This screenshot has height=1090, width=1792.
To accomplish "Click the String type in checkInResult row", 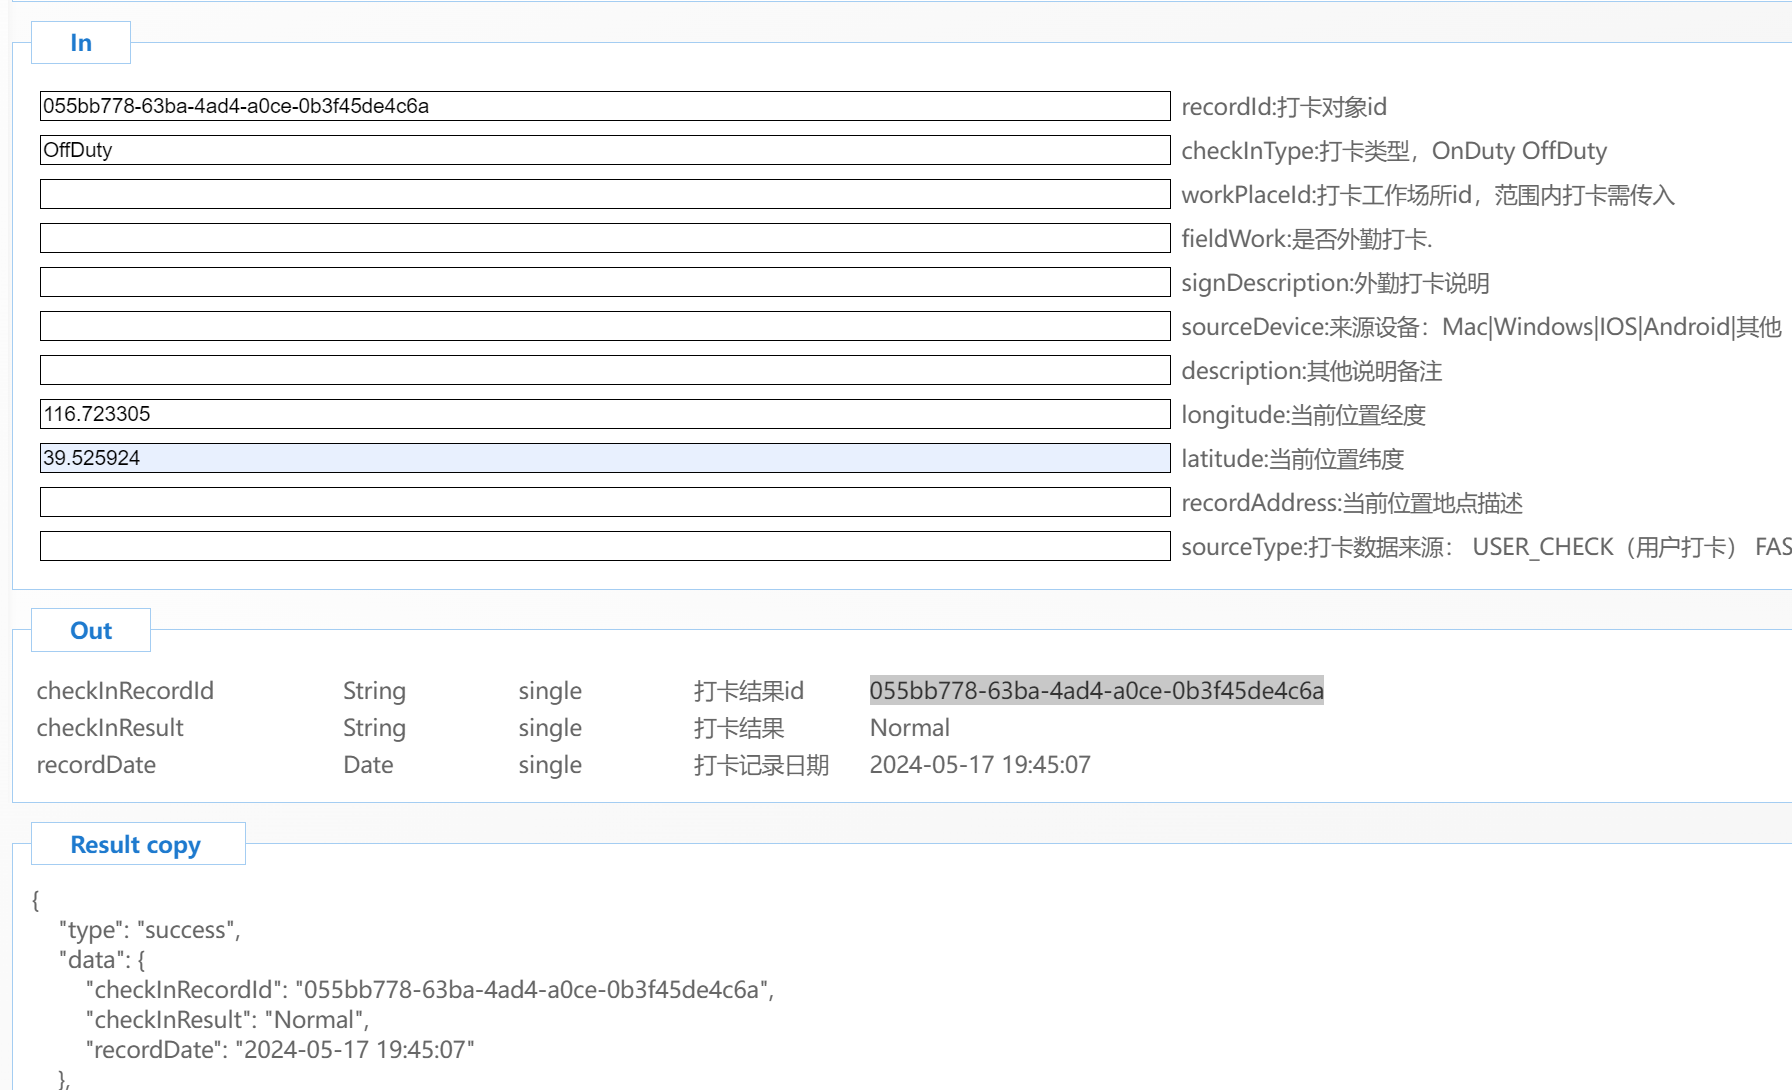I will tap(374, 728).
